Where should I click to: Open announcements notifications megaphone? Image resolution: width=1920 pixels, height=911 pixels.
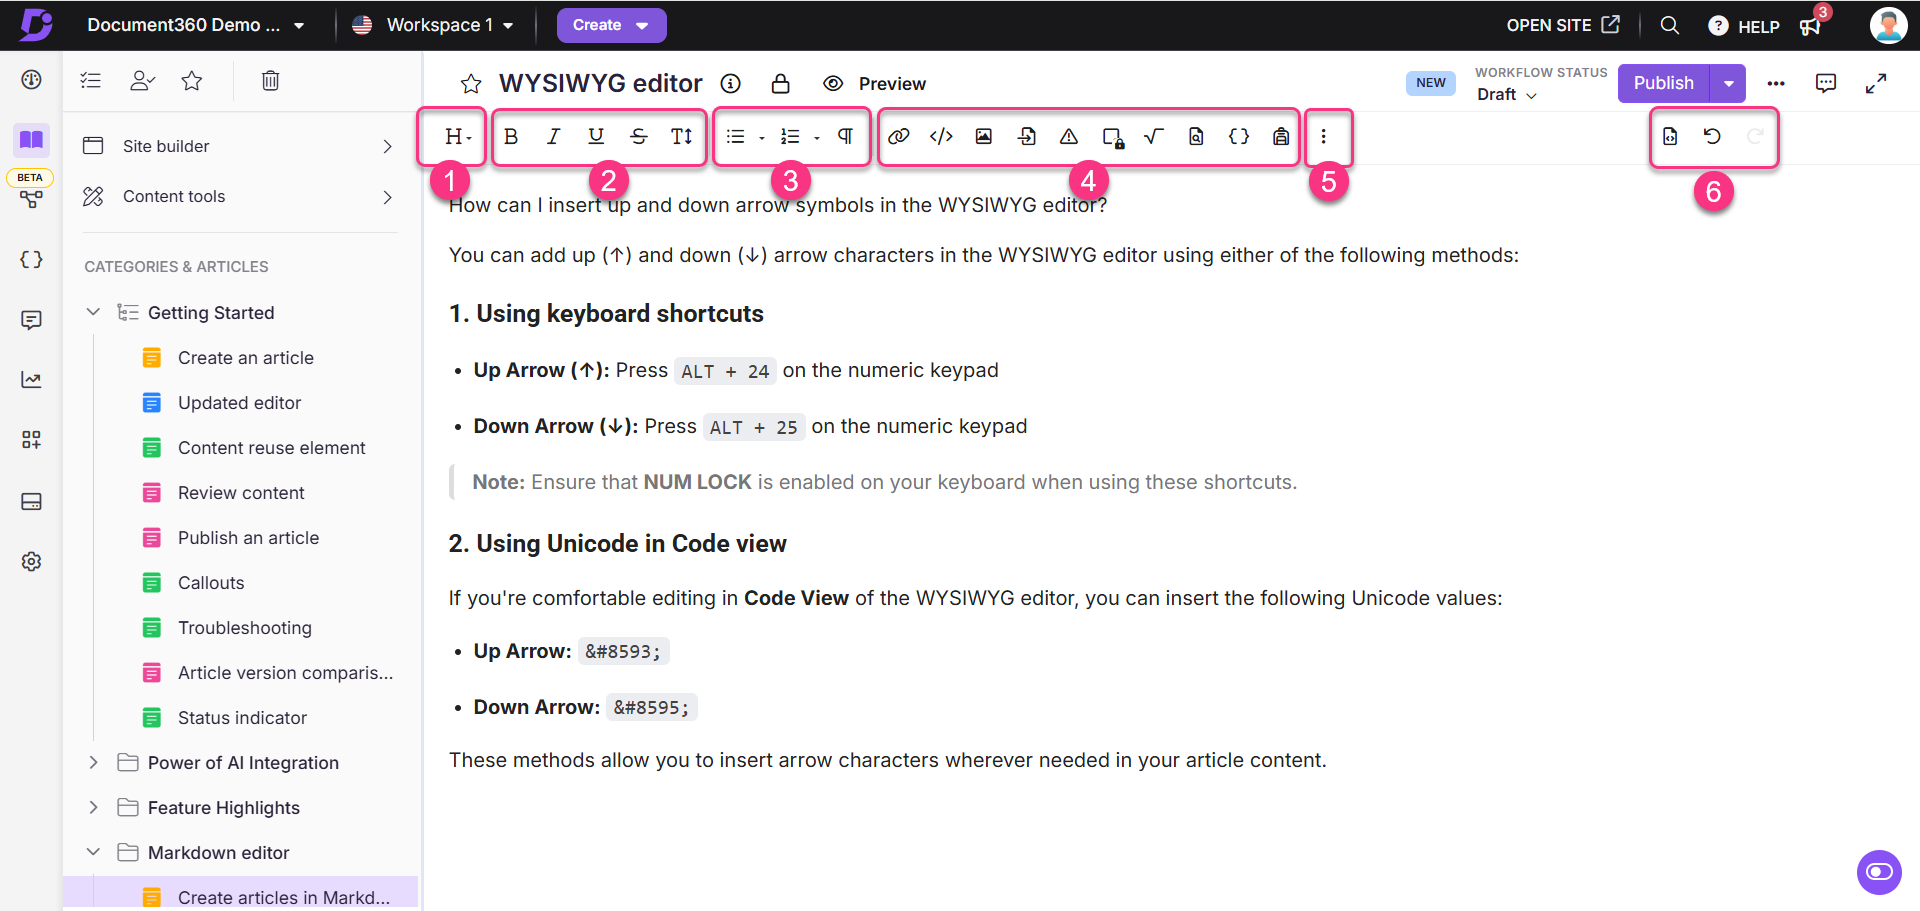click(1811, 27)
